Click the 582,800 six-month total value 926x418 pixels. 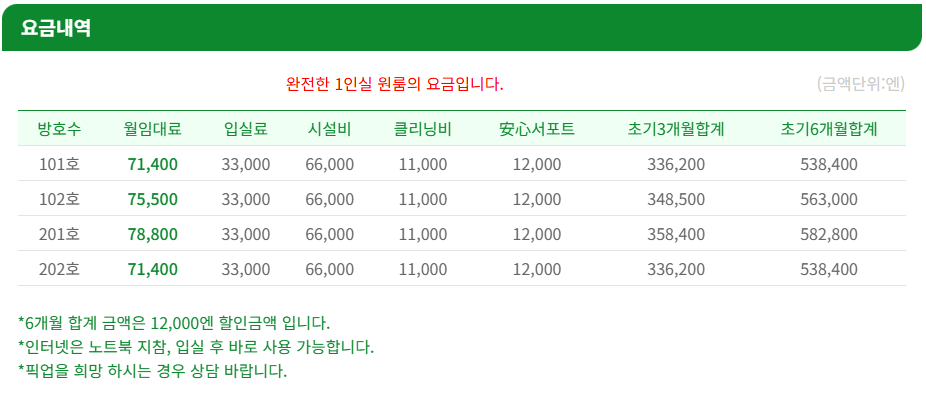(x=829, y=234)
